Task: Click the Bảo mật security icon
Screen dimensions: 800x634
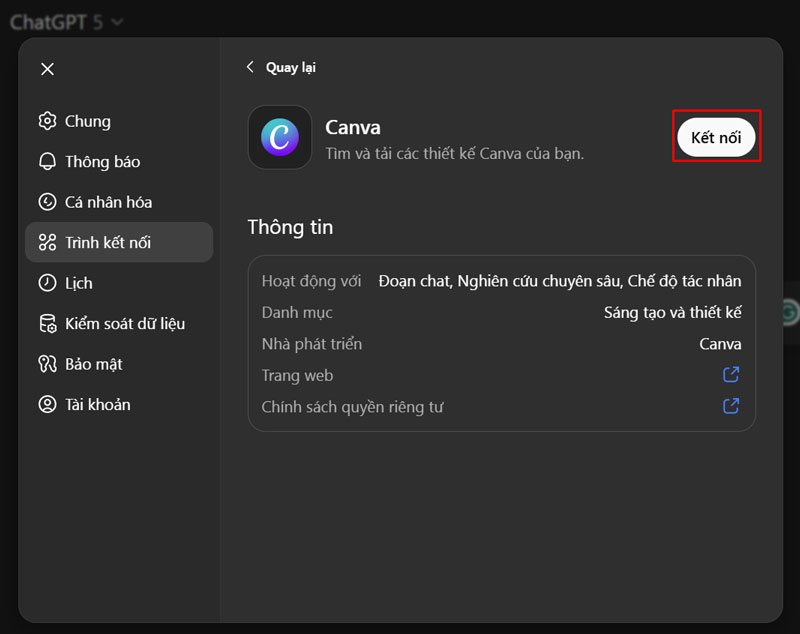Action: click(x=47, y=364)
